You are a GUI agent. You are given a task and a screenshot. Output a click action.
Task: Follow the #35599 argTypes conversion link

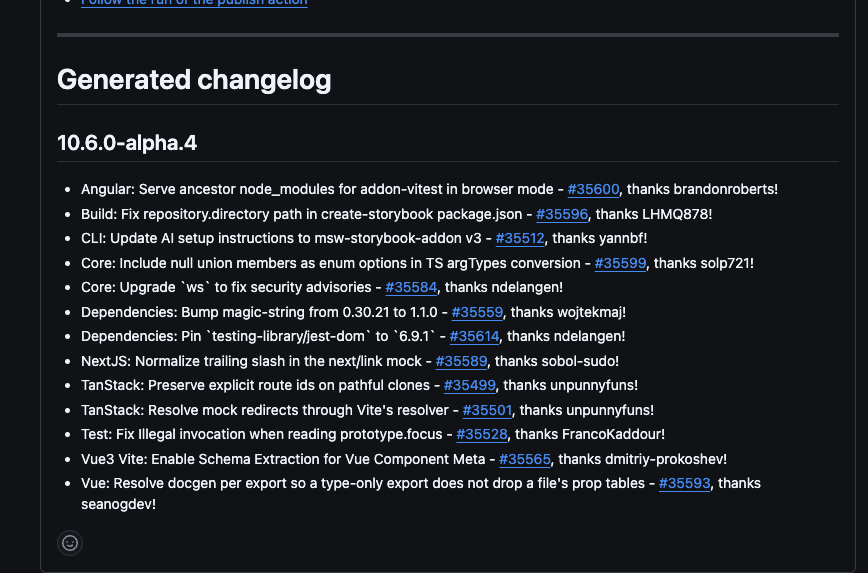pyautogui.click(x=620, y=264)
